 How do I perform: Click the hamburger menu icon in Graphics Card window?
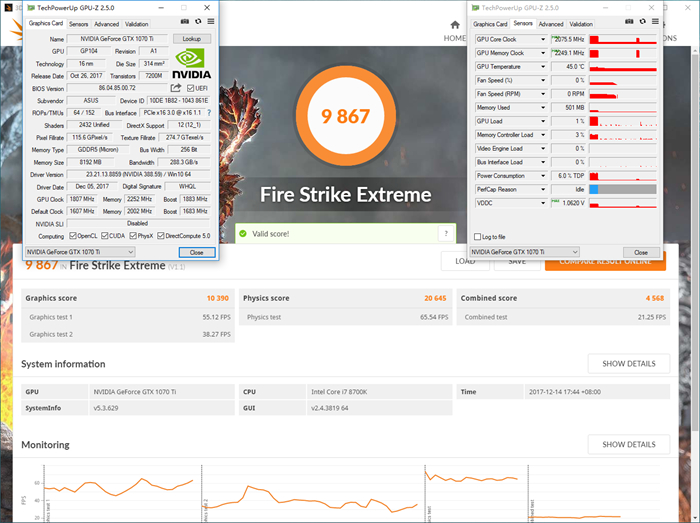click(210, 23)
